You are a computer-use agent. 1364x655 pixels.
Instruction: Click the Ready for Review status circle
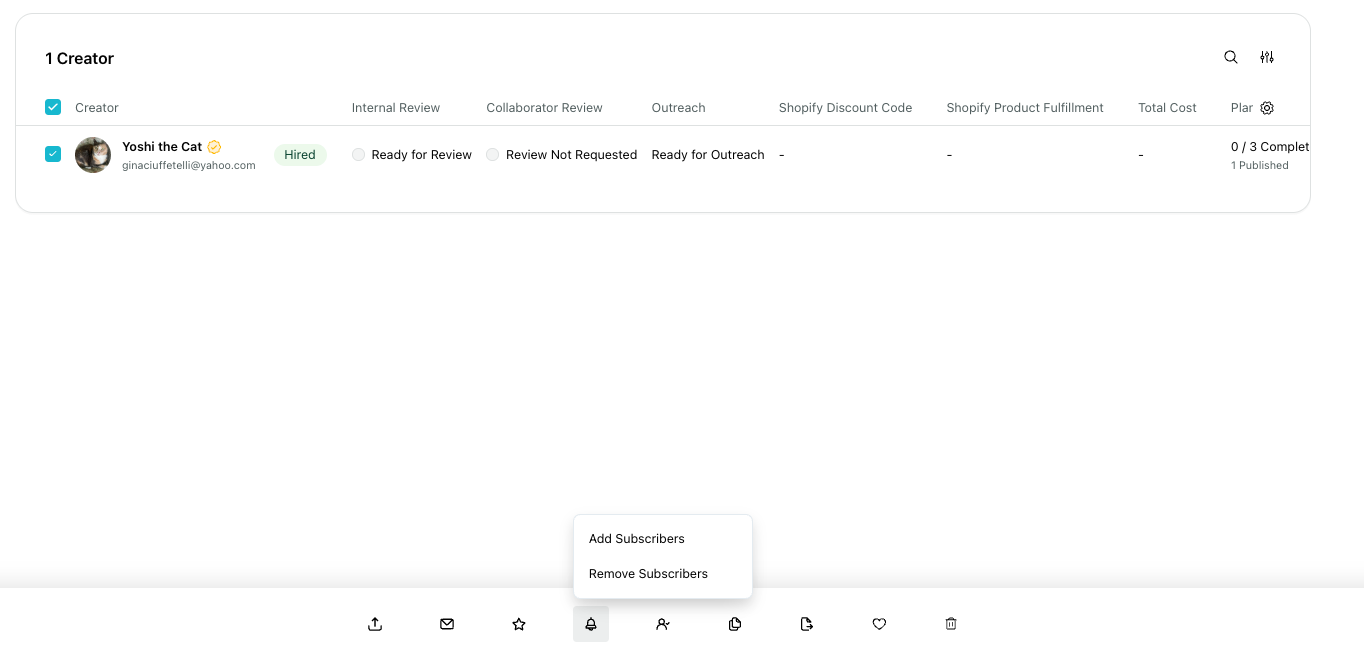(x=358, y=155)
